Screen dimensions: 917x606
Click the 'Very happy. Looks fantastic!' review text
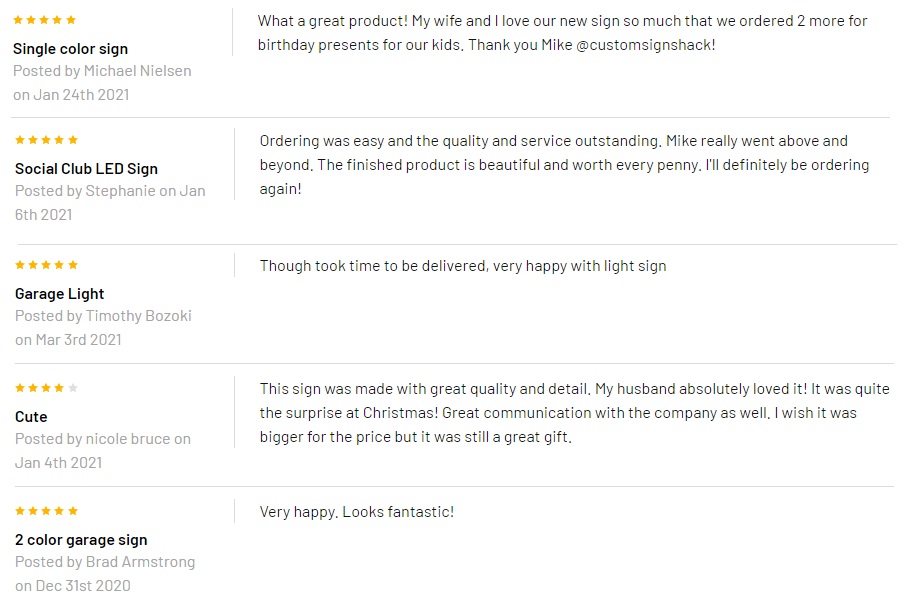click(x=357, y=512)
